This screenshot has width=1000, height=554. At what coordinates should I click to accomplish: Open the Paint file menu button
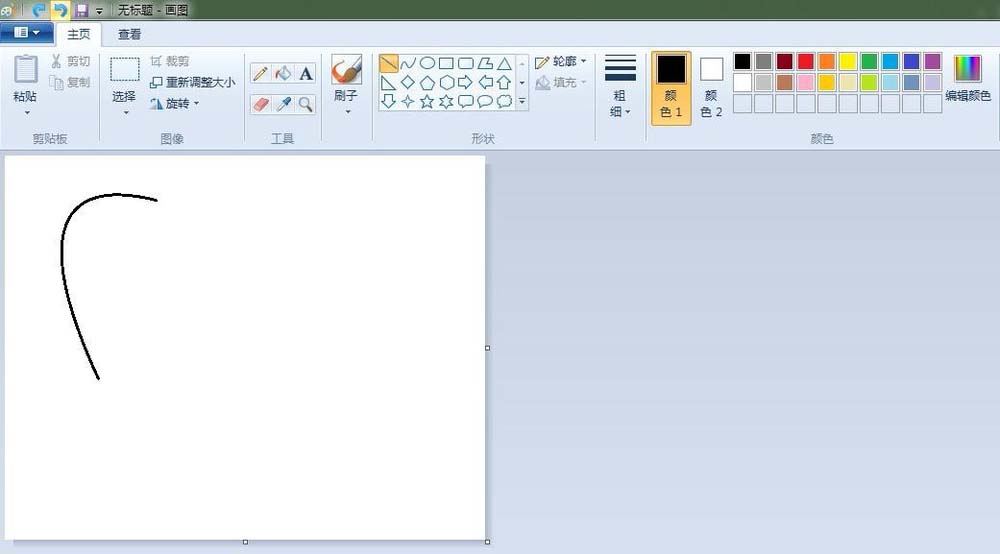(27, 33)
